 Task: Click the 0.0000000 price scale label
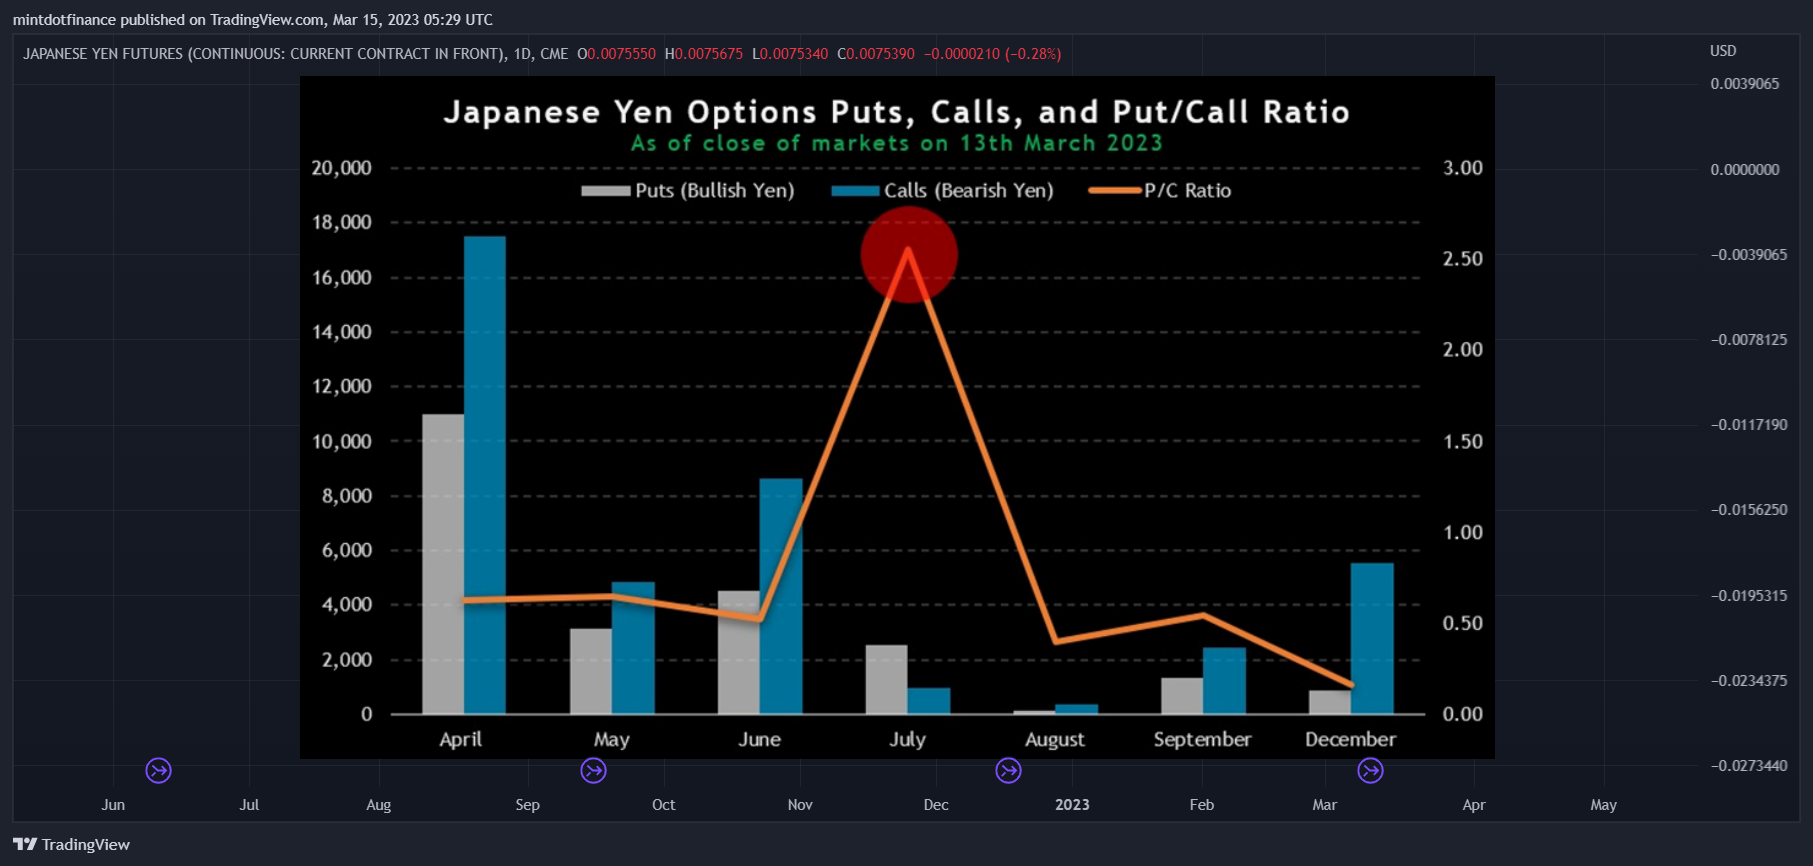click(x=1745, y=170)
